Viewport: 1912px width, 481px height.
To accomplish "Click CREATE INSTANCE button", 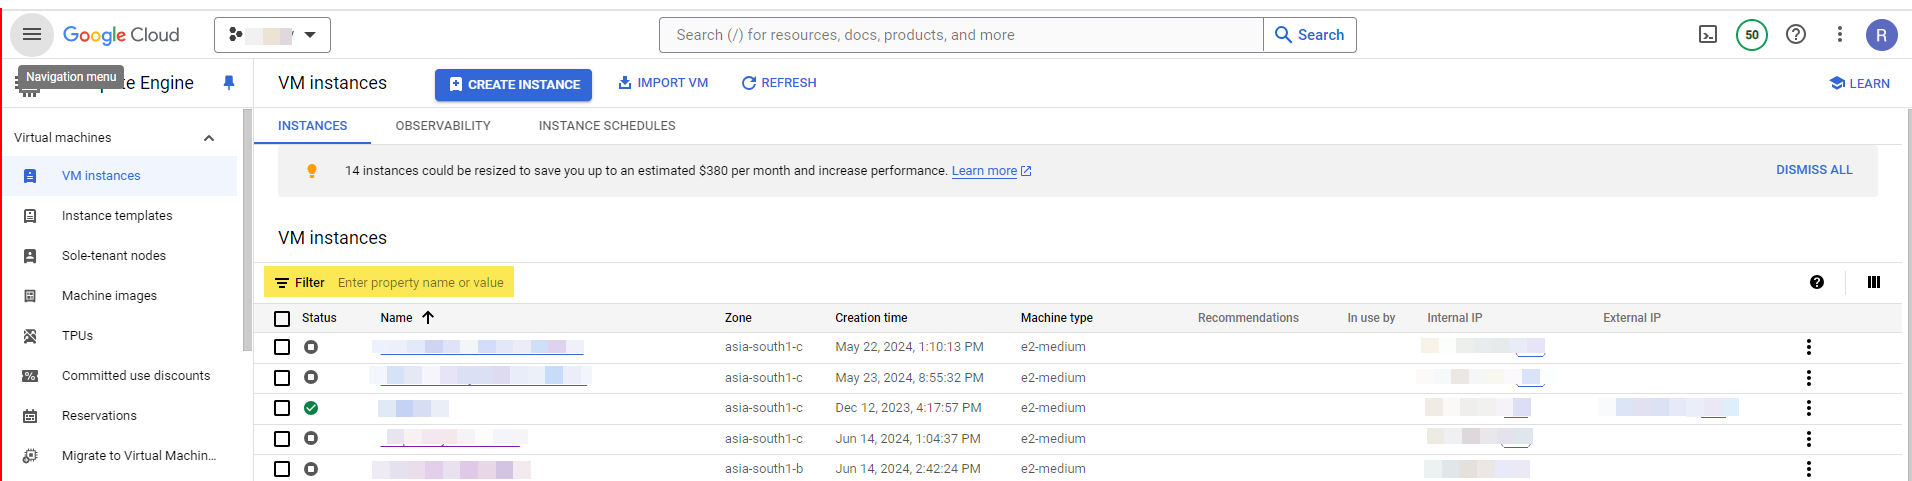I will tap(513, 85).
